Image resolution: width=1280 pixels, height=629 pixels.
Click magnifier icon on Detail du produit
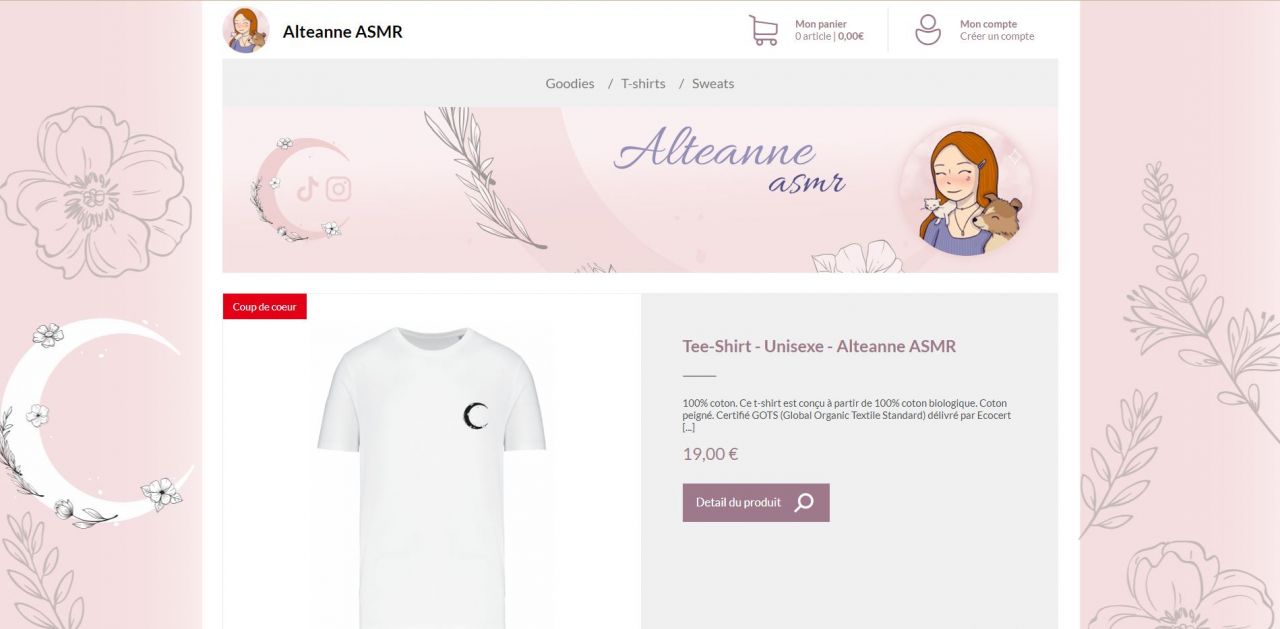coord(804,503)
